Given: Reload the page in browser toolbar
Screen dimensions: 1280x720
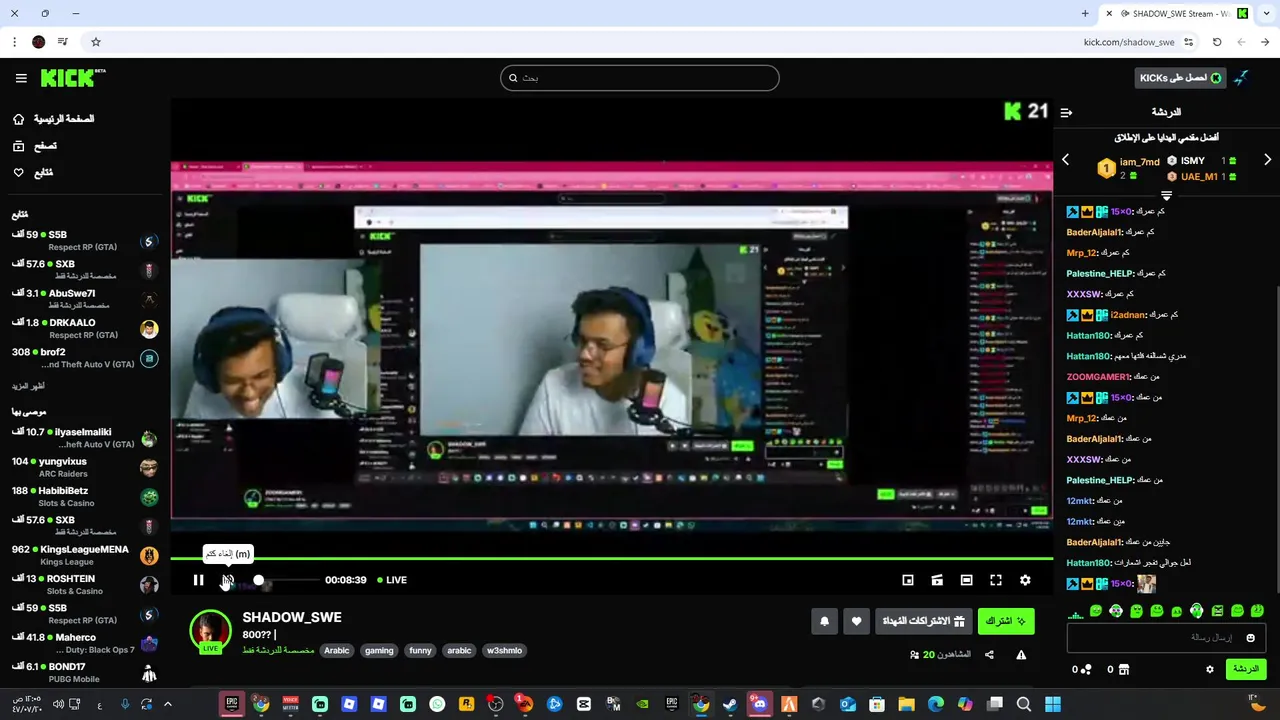Looking at the screenshot, I should 1217,42.
